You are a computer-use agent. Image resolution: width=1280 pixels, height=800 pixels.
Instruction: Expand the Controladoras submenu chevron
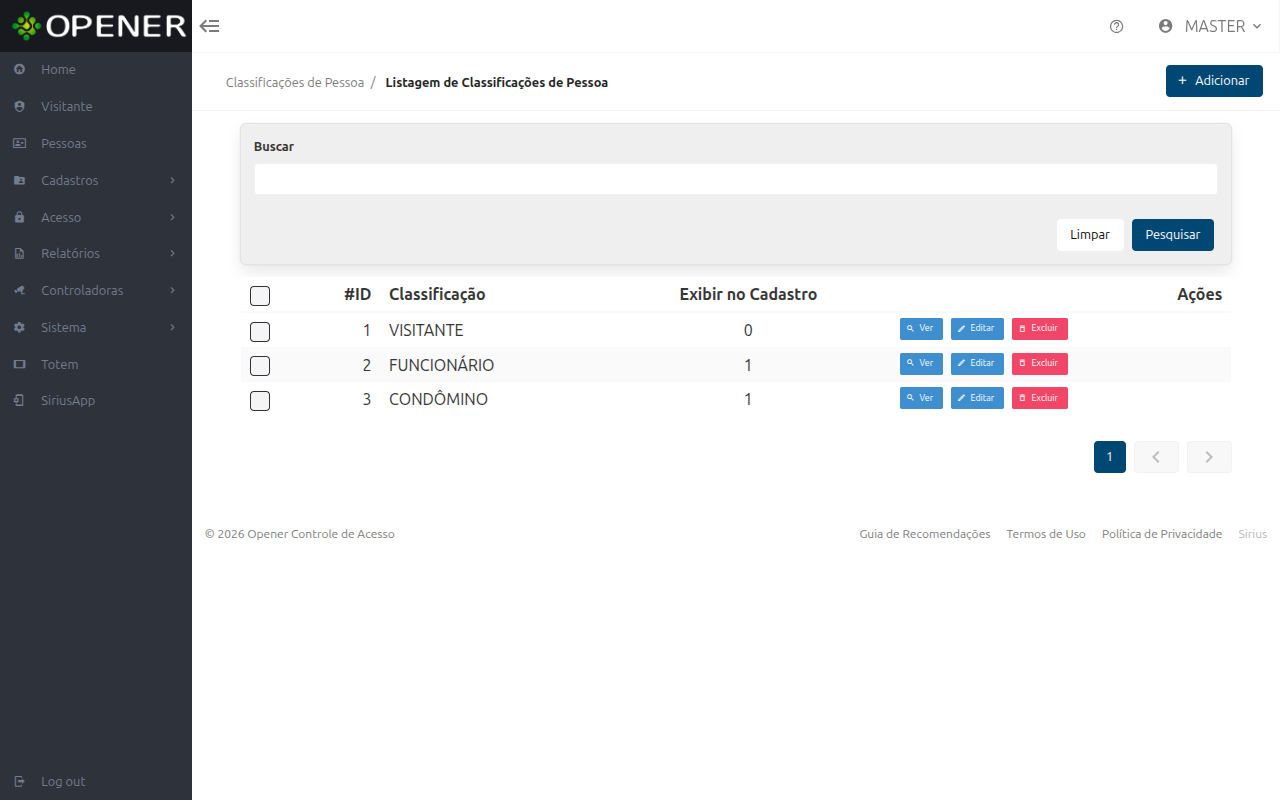[x=173, y=291]
